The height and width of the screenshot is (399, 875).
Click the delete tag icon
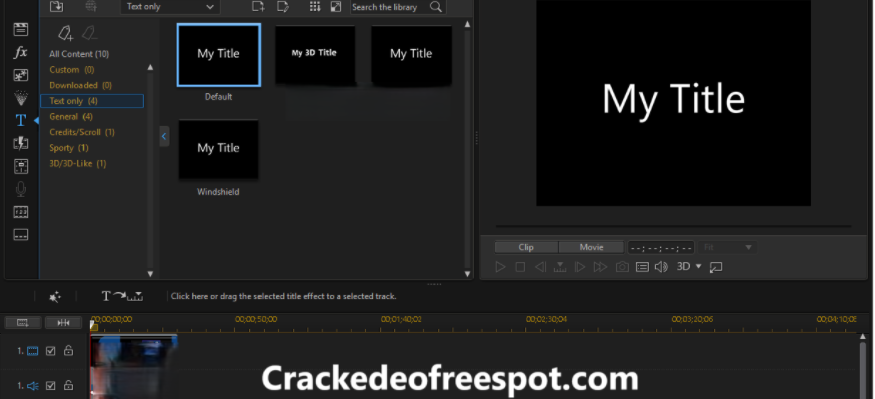pyautogui.click(x=89, y=33)
